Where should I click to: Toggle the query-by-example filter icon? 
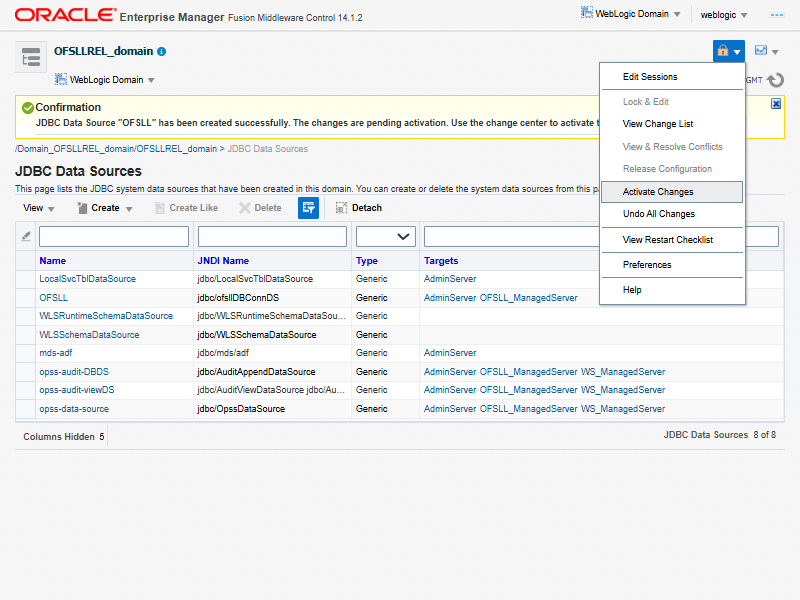coord(308,208)
